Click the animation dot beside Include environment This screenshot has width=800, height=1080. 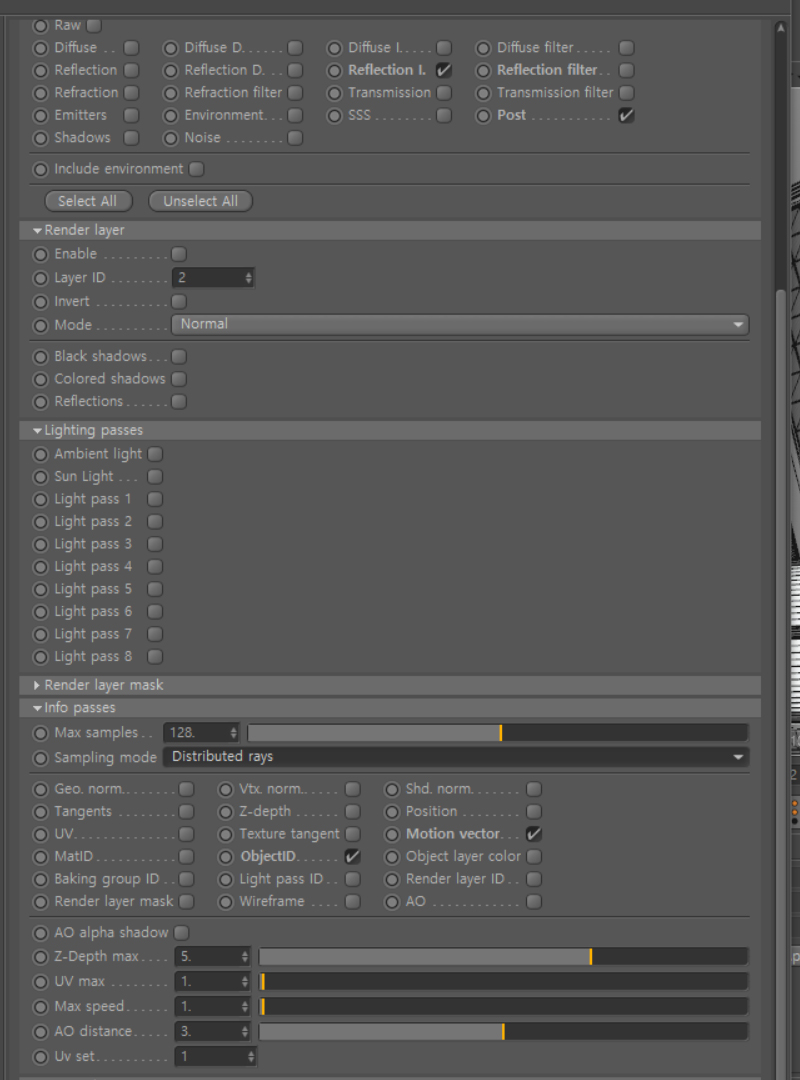(x=41, y=169)
